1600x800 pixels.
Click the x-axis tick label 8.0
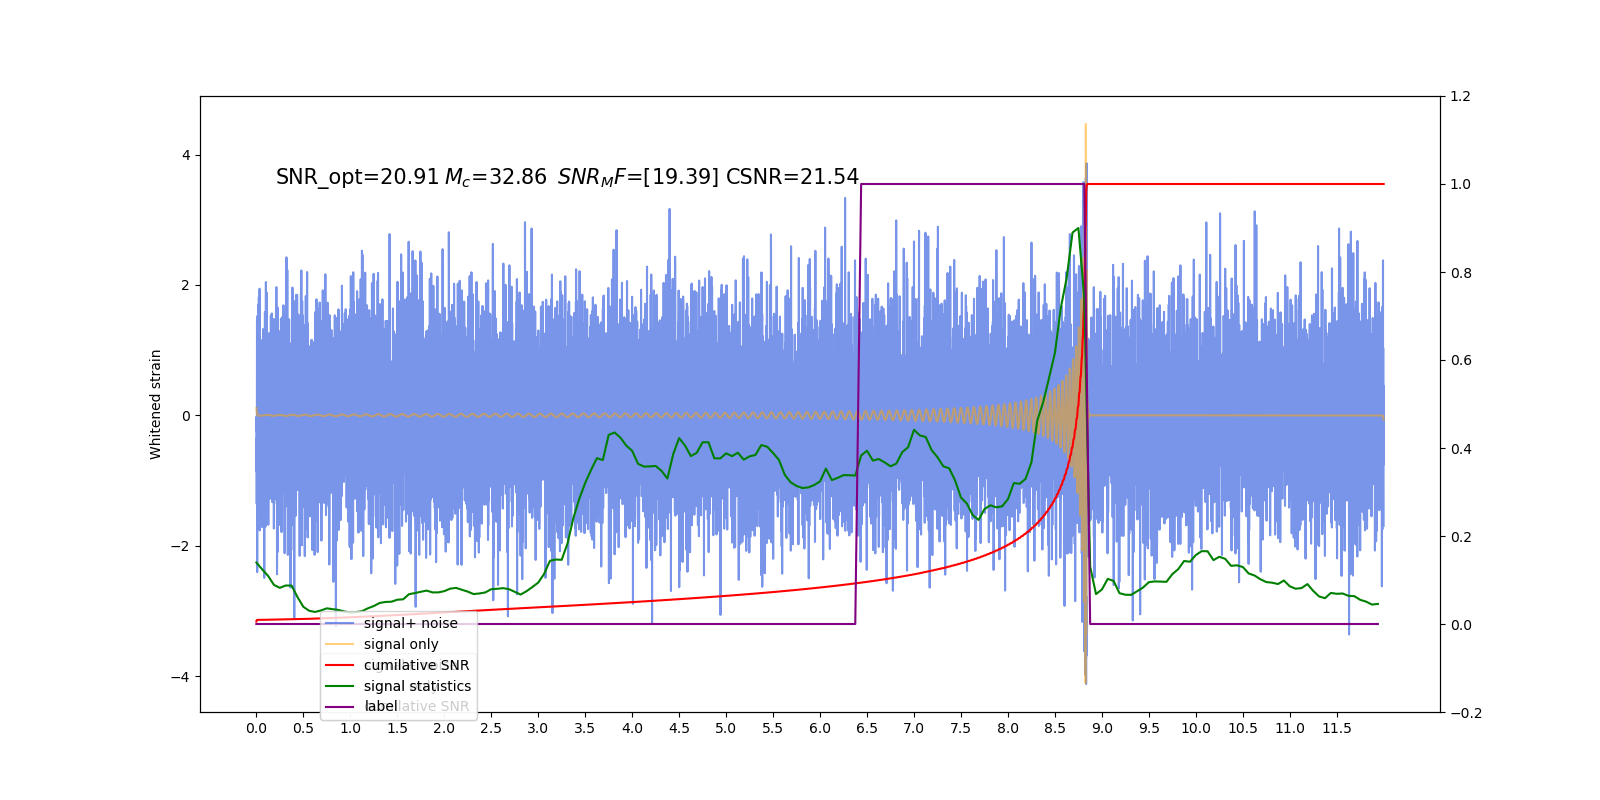coord(1008,729)
